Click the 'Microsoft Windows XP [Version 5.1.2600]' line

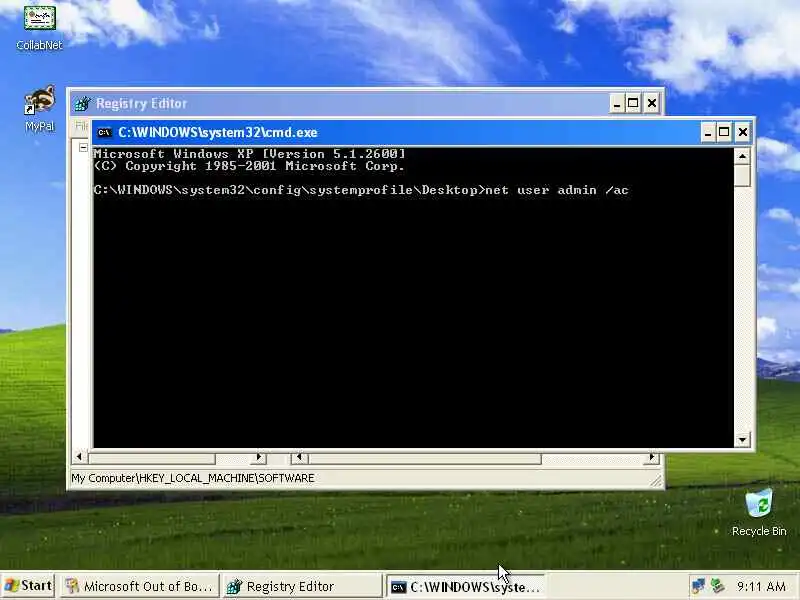pos(249,154)
